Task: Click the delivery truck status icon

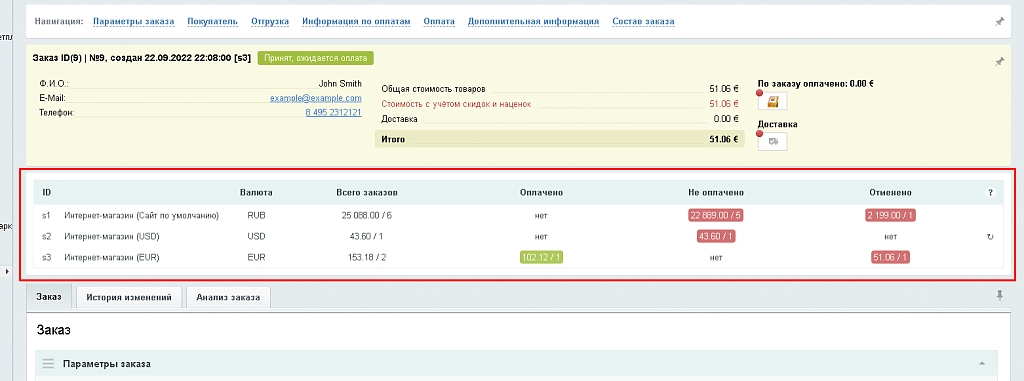Action: click(x=773, y=141)
